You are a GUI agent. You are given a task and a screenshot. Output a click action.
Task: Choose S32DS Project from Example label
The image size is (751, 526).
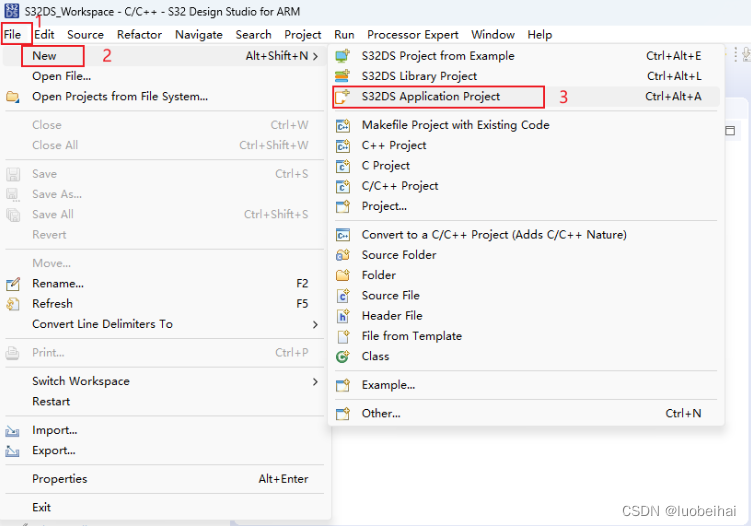coord(438,56)
